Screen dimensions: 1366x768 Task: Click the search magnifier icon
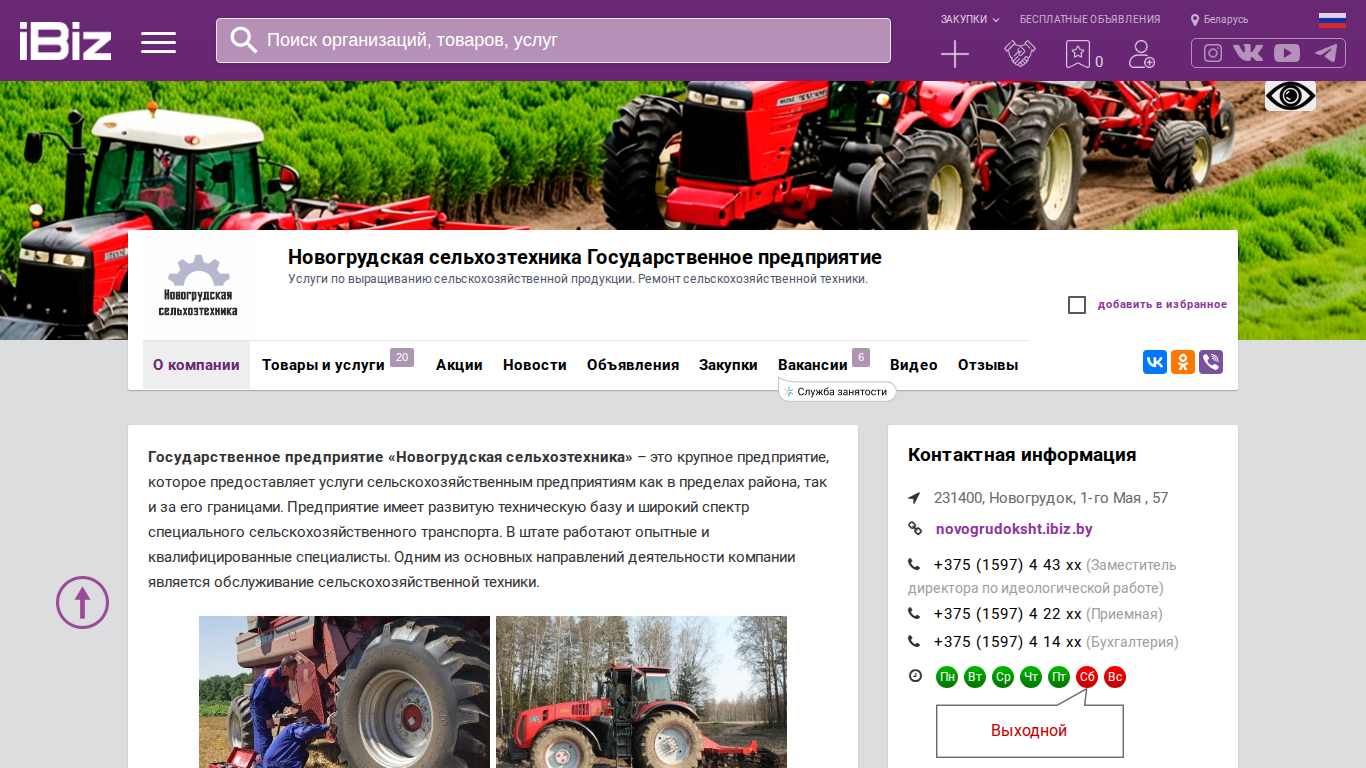(243, 40)
